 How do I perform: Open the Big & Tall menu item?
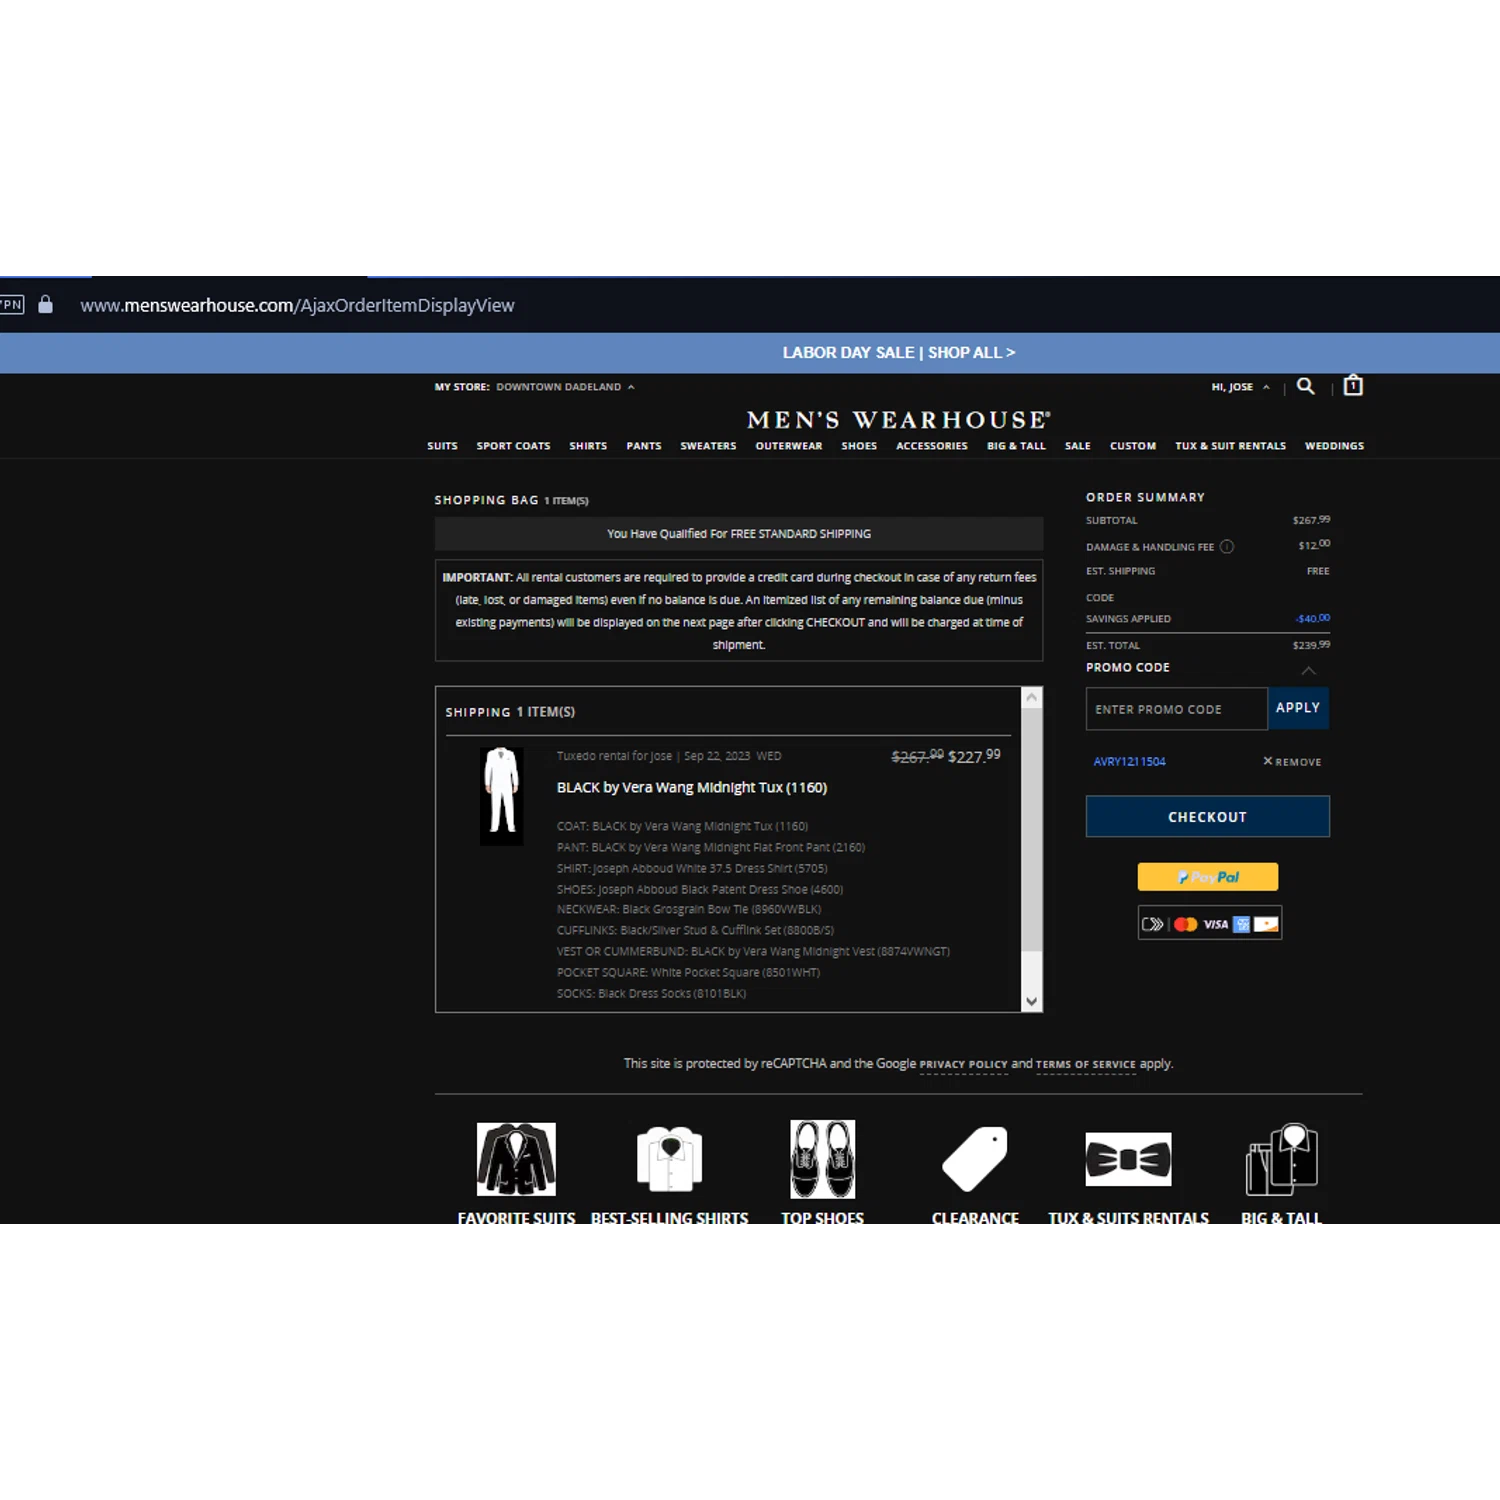pyautogui.click(x=1016, y=446)
